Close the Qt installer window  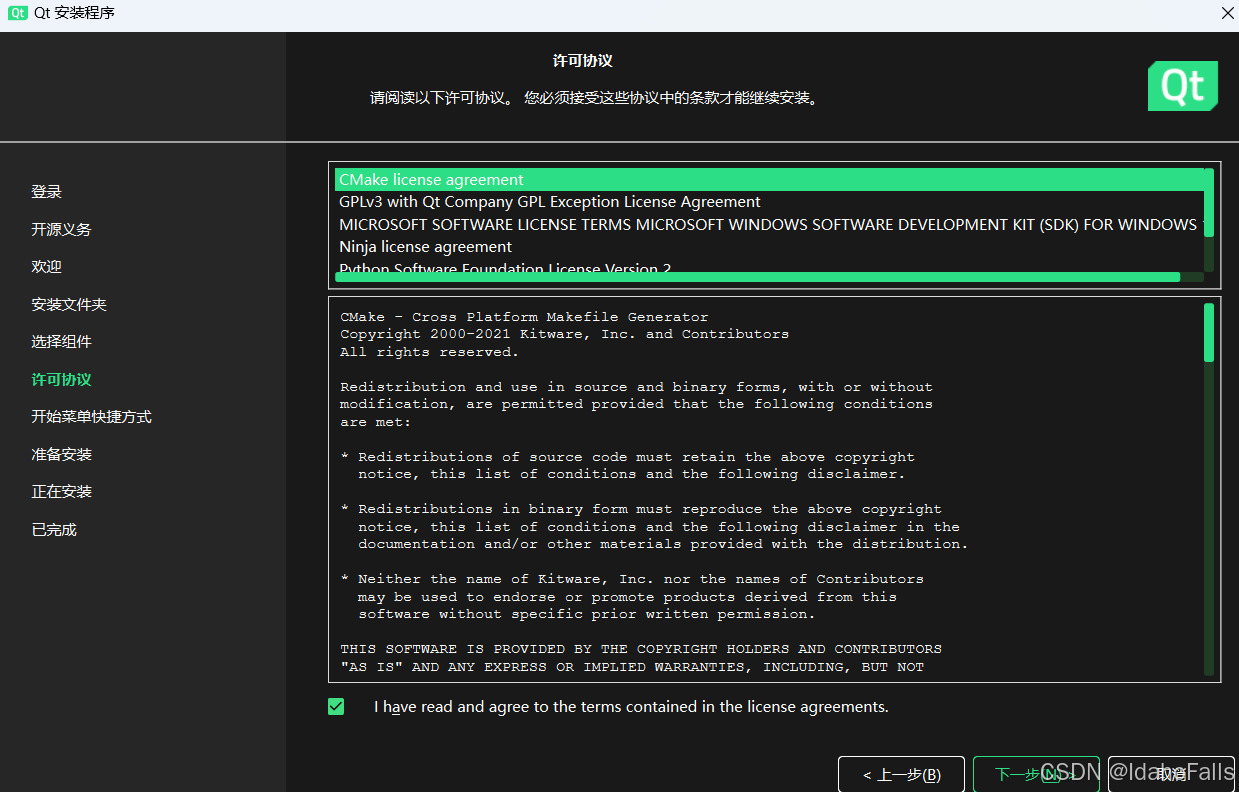tap(1227, 13)
